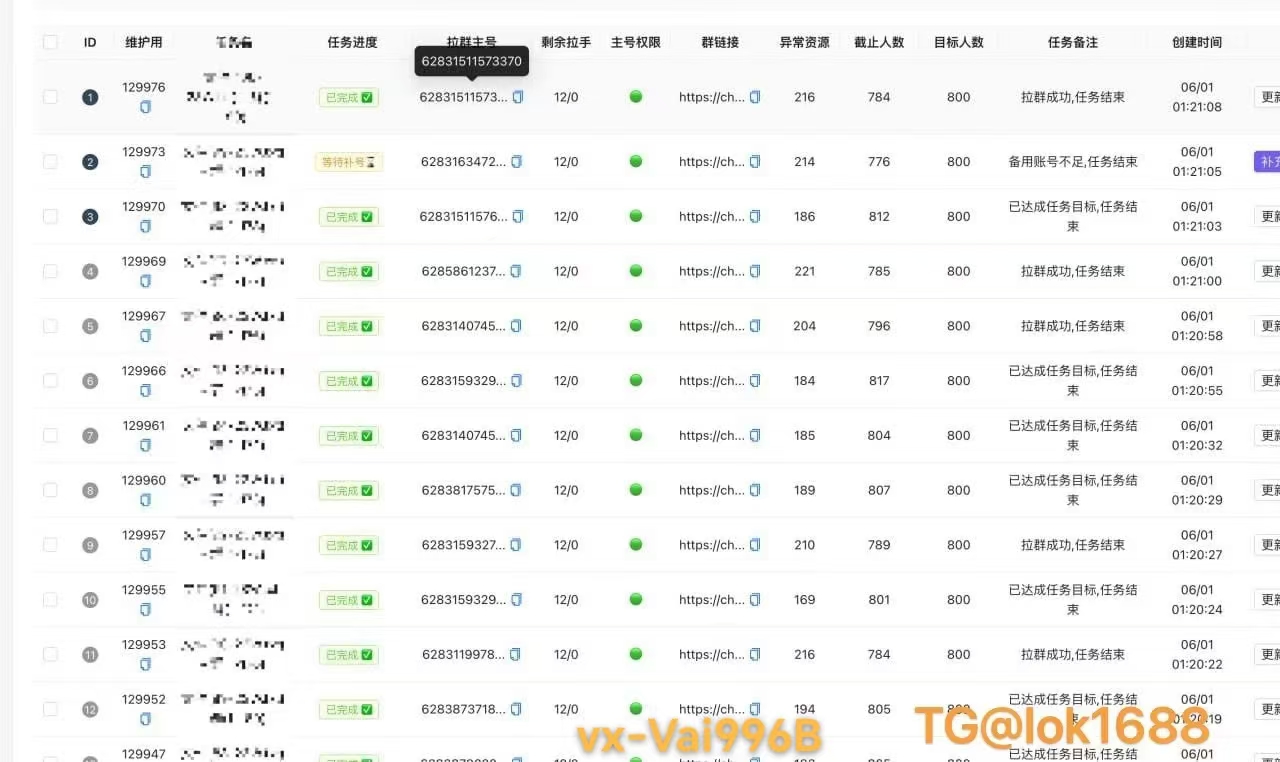Click the 更新 button in the first row
The width and height of the screenshot is (1280, 762).
(x=1268, y=97)
